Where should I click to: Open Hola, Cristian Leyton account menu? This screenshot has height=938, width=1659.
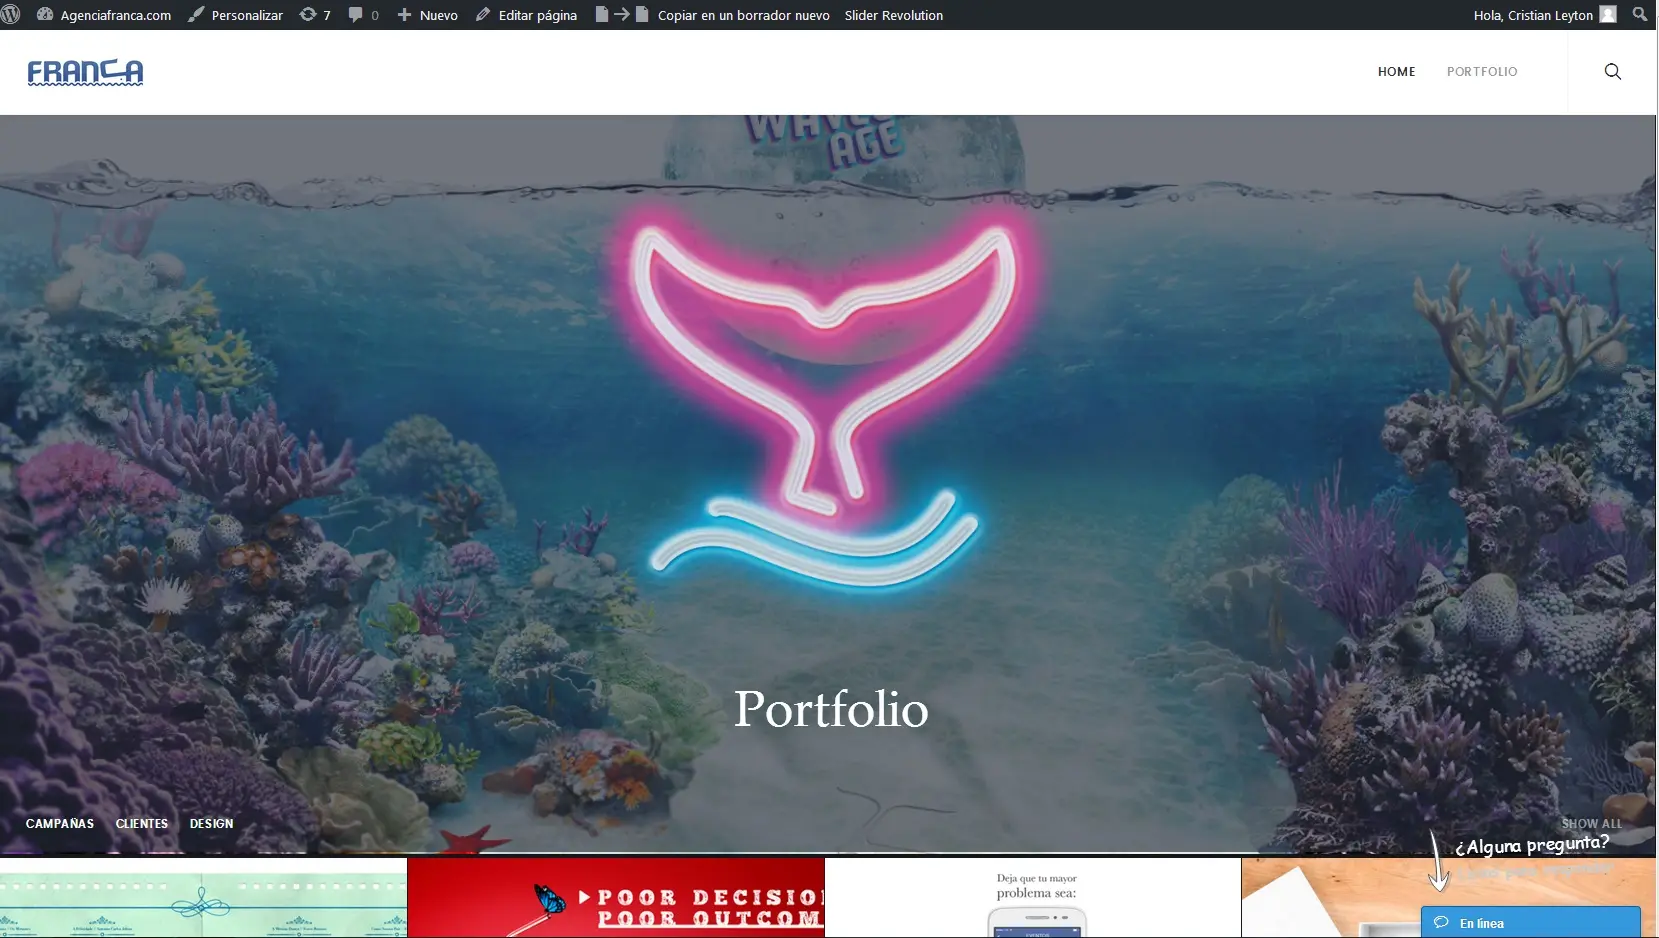pos(1543,15)
